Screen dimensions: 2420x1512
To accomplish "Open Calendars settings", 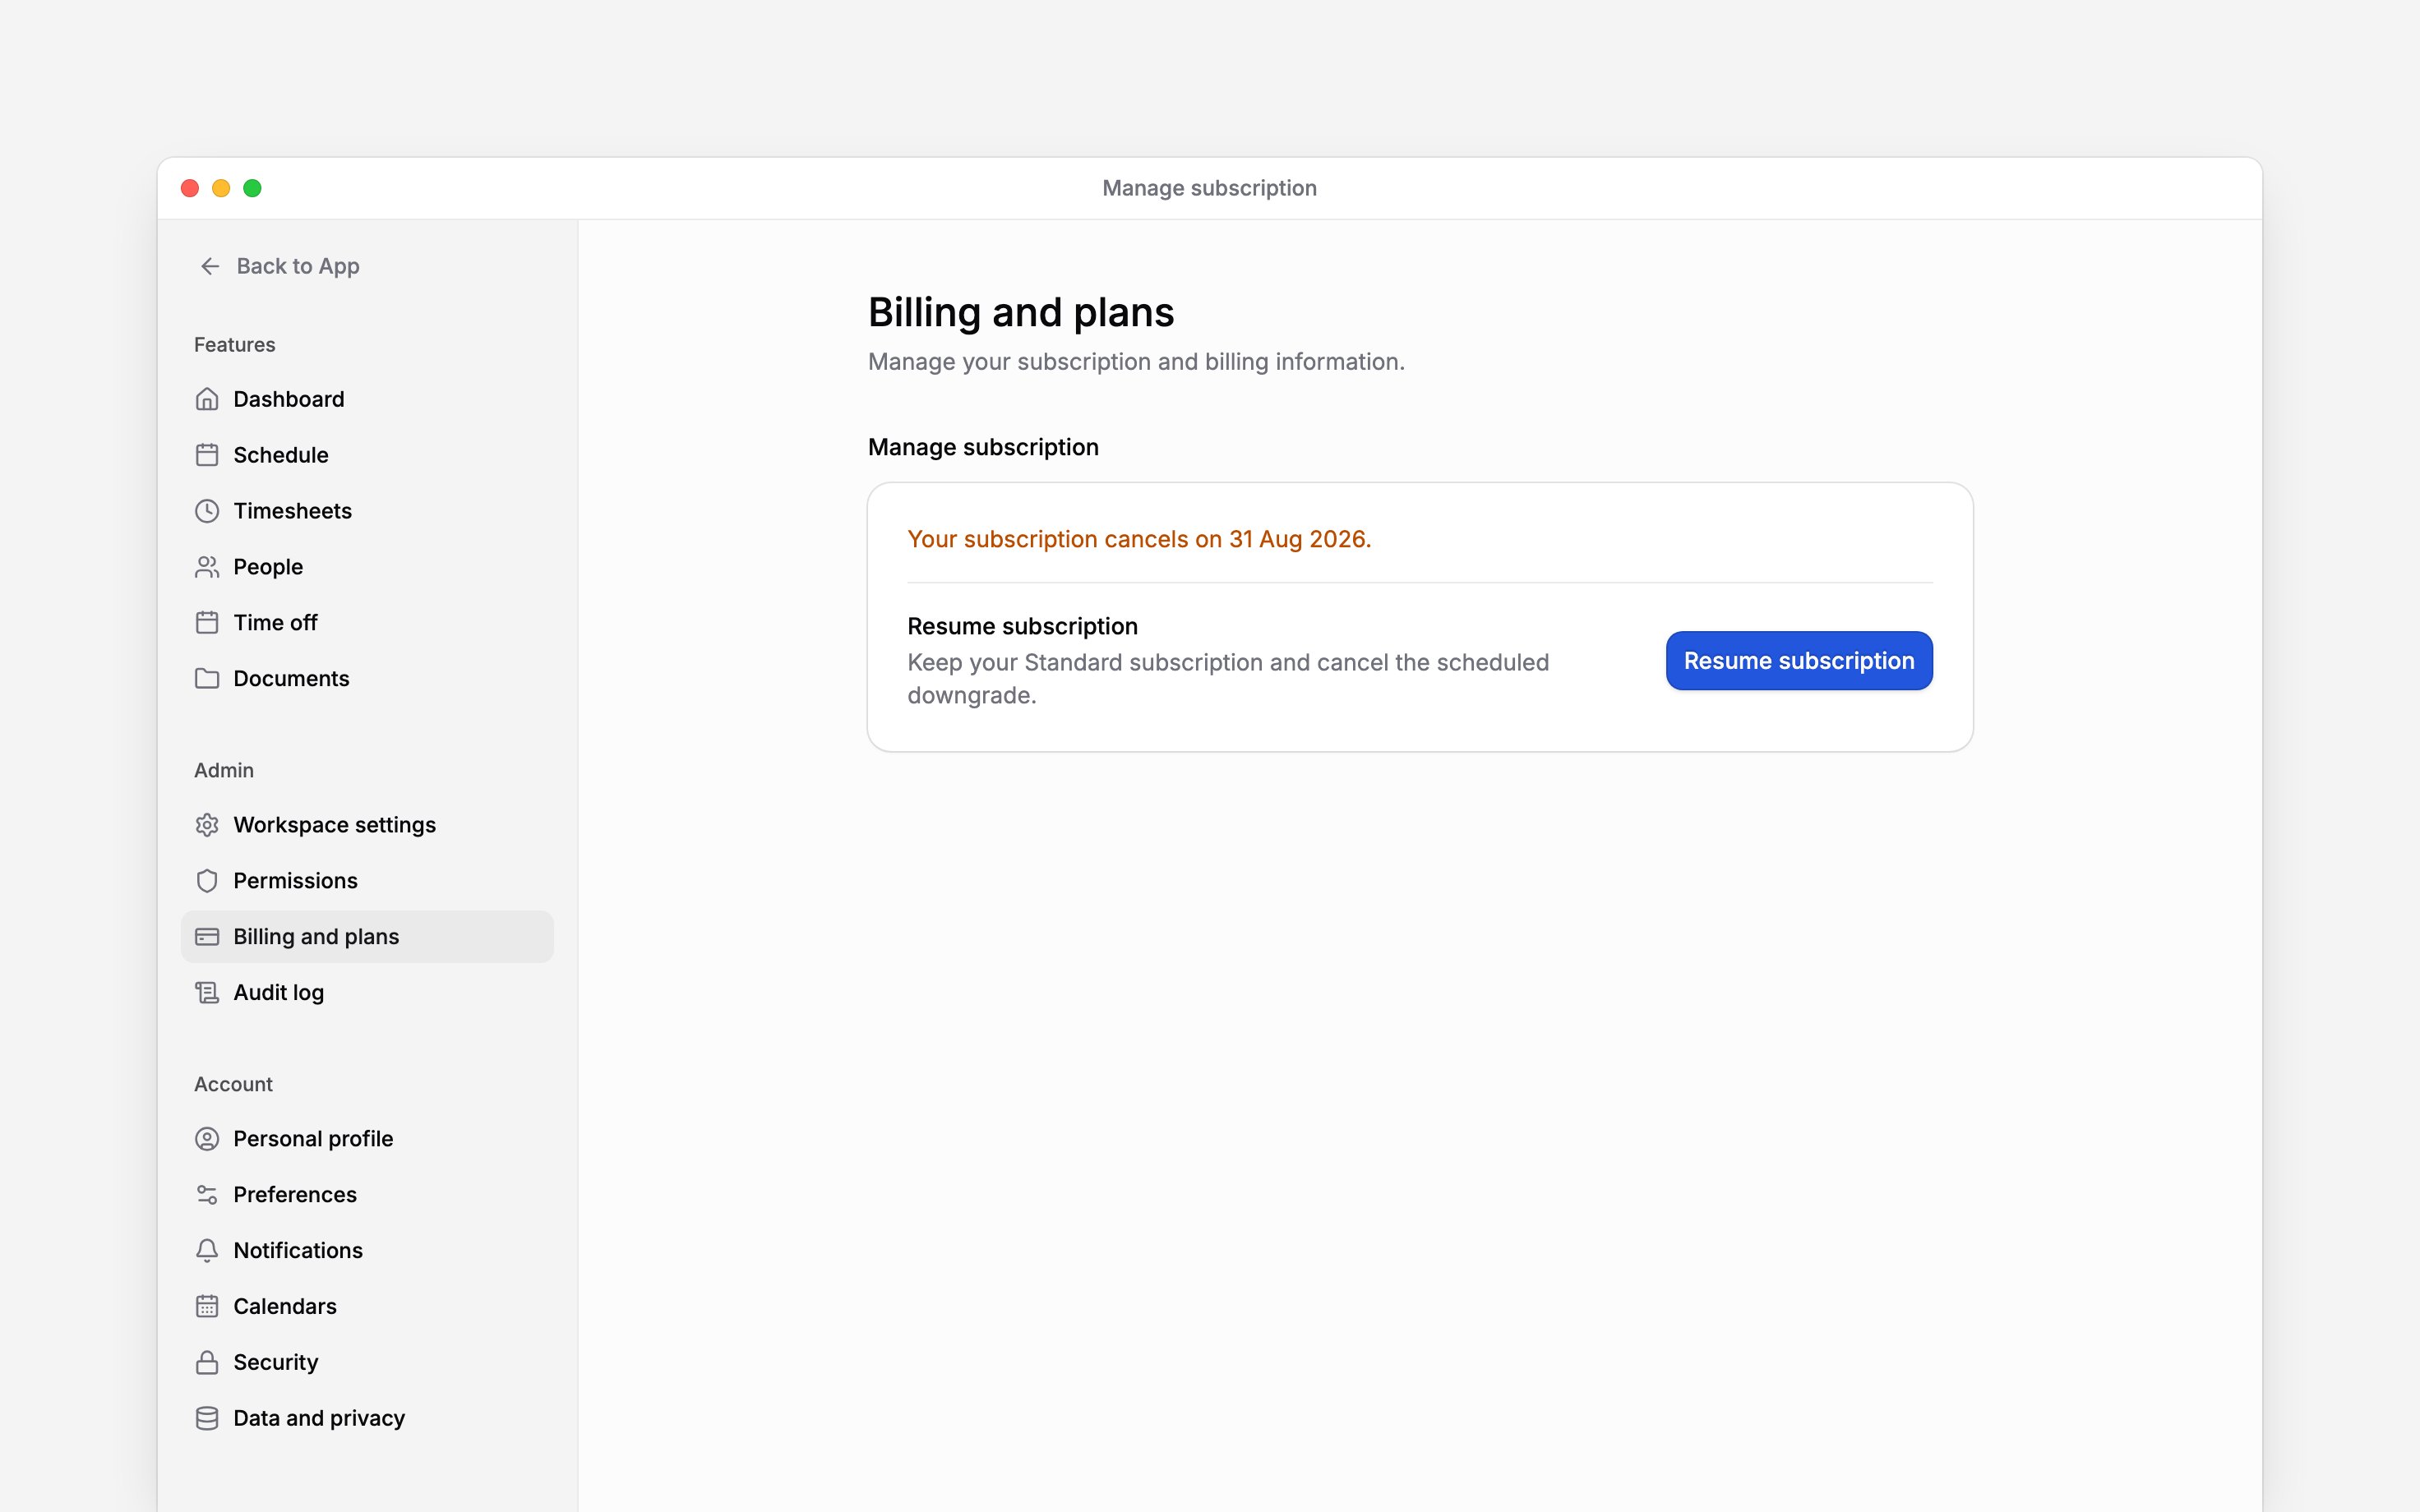I will point(367,1307).
